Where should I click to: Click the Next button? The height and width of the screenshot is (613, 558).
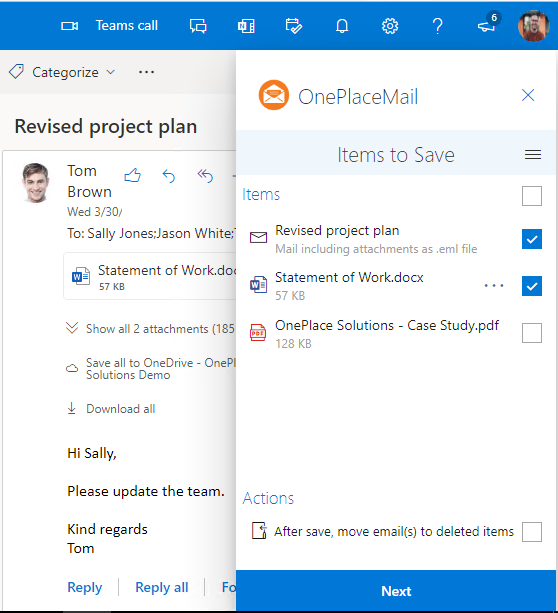coord(396,591)
